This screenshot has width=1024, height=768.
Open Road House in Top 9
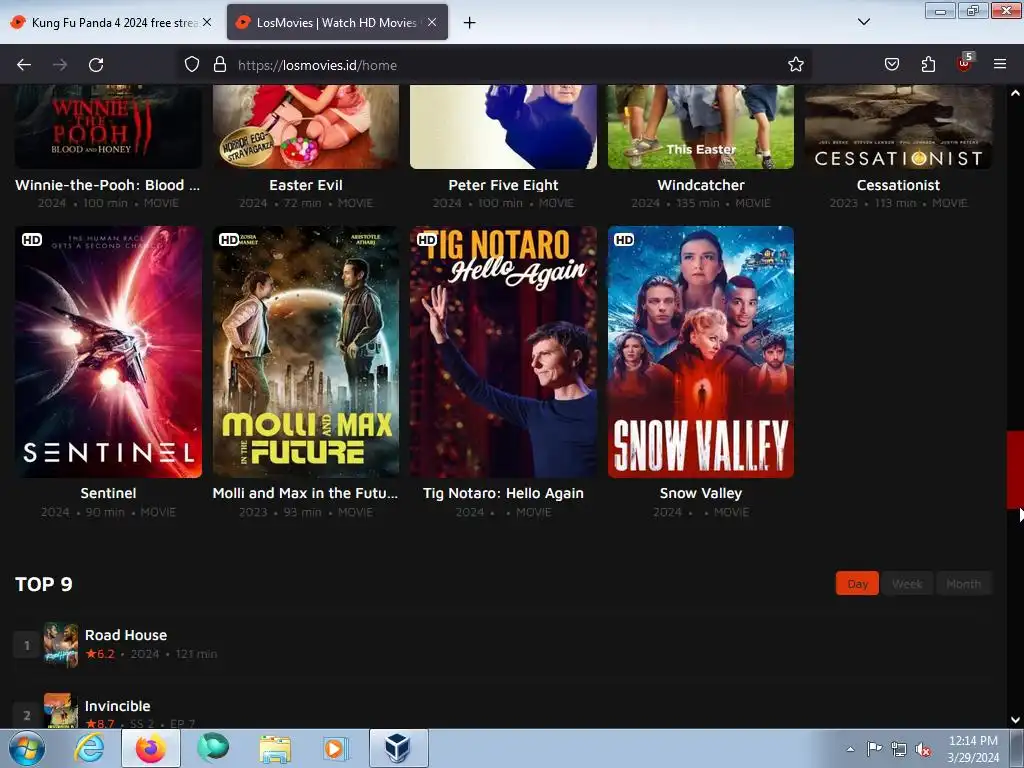tap(126, 635)
